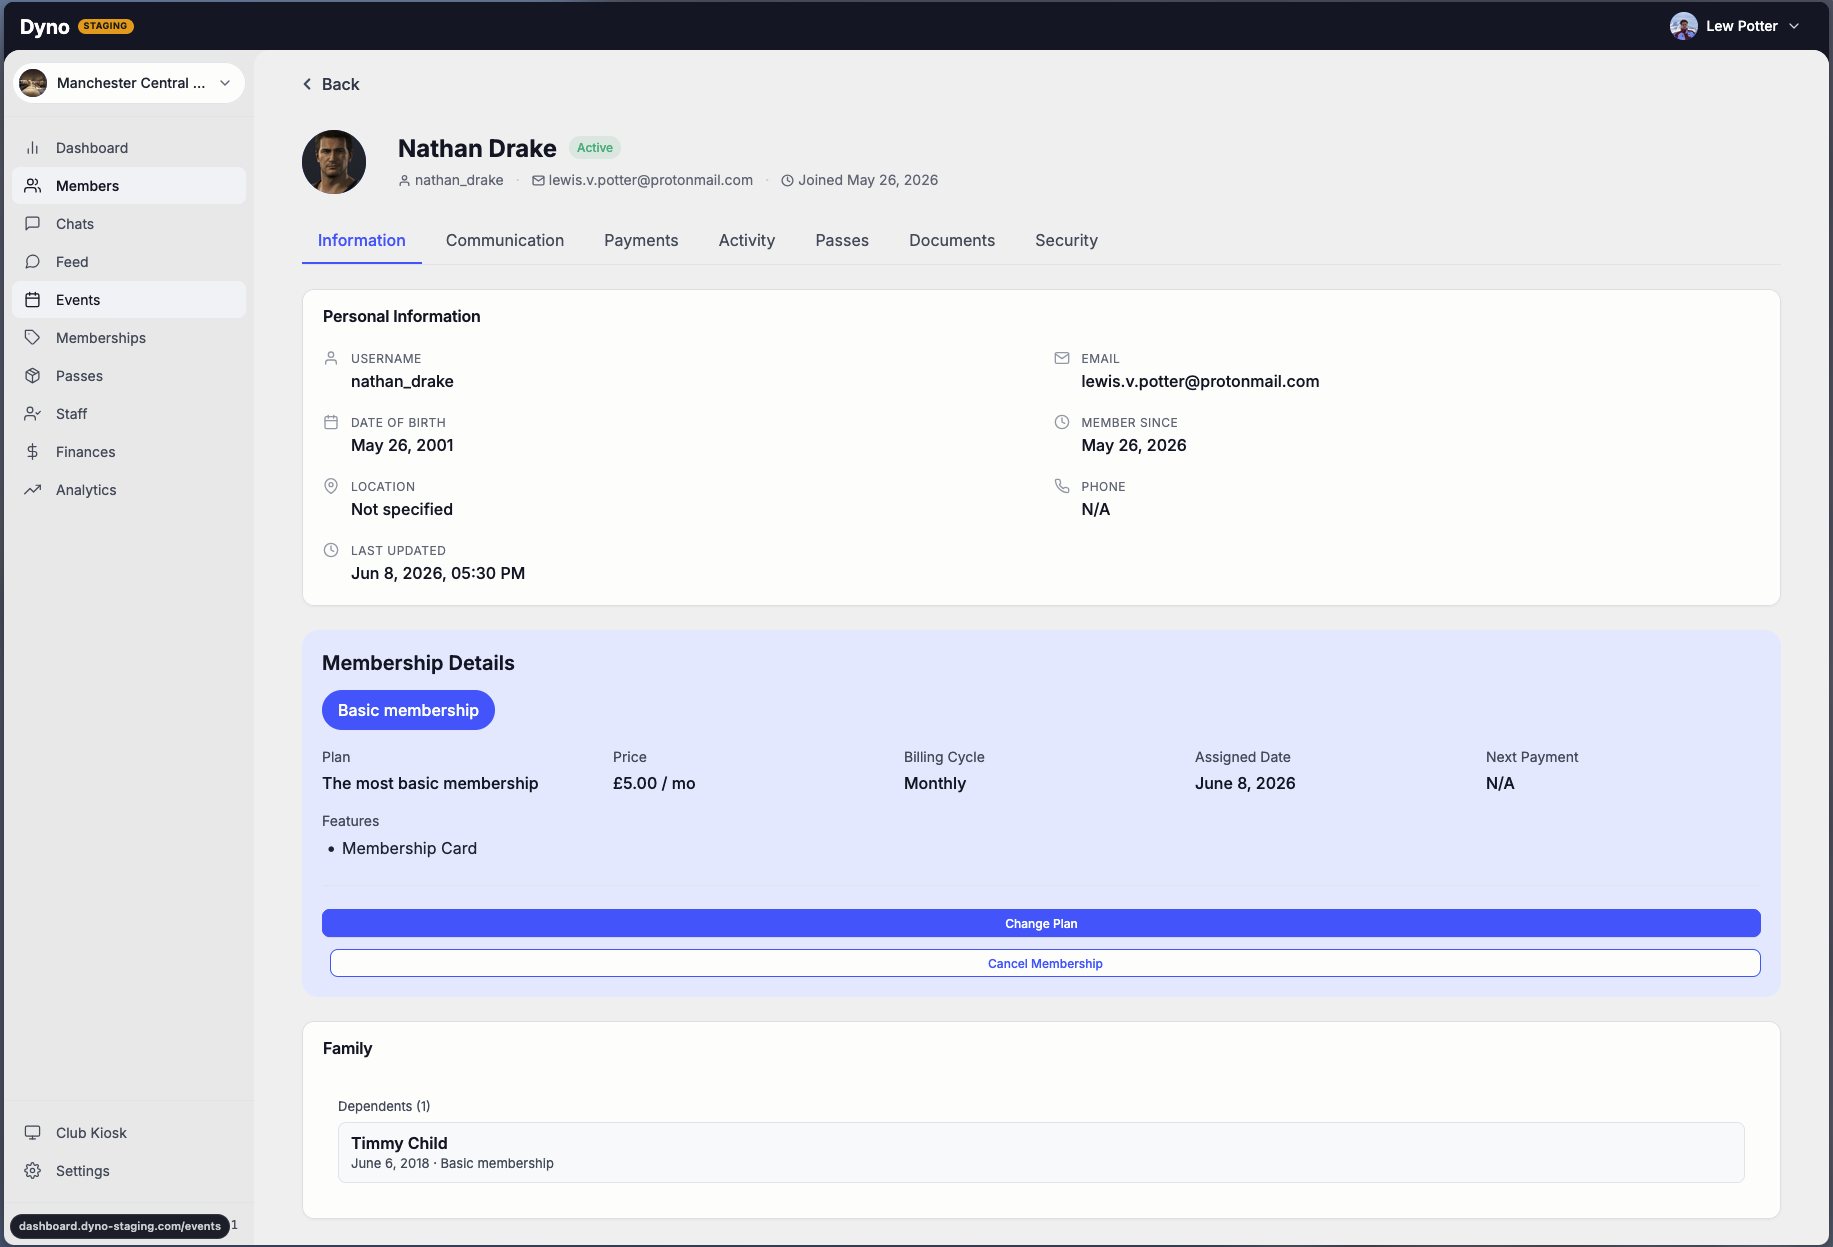
Task: Open Club Kiosk in the sidebar
Action: pyautogui.click(x=129, y=1133)
